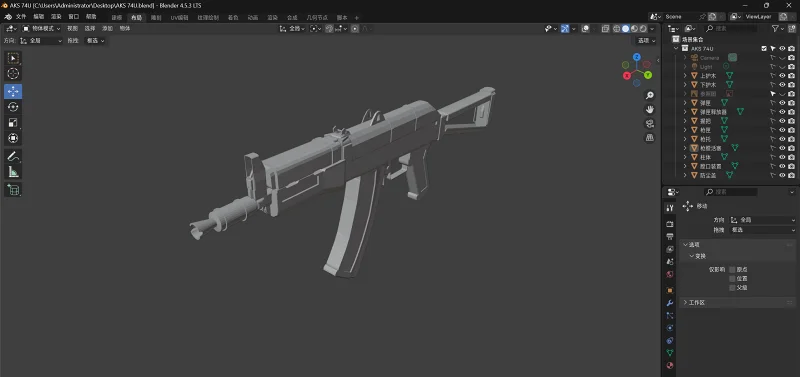
Task: Add a new workspace with plus button
Action: point(357,17)
